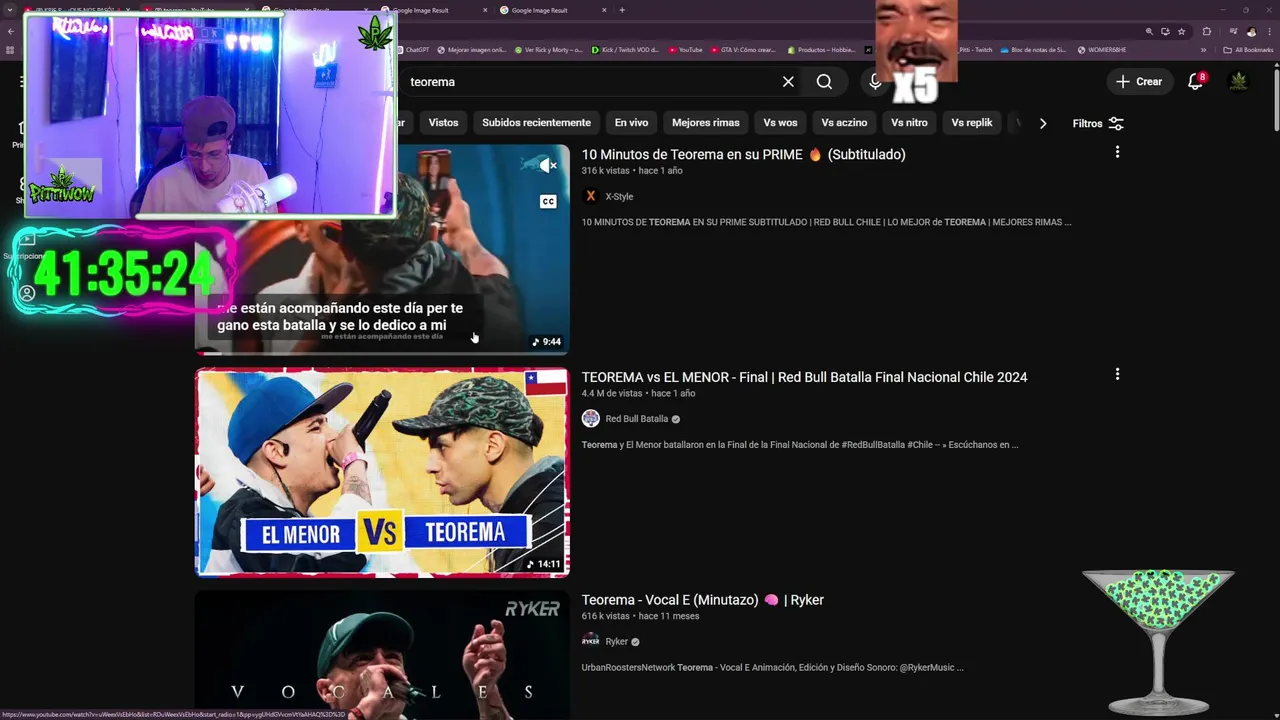Open the X-Style channel name
Screen dimensions: 1280x720
pyautogui.click(x=619, y=197)
